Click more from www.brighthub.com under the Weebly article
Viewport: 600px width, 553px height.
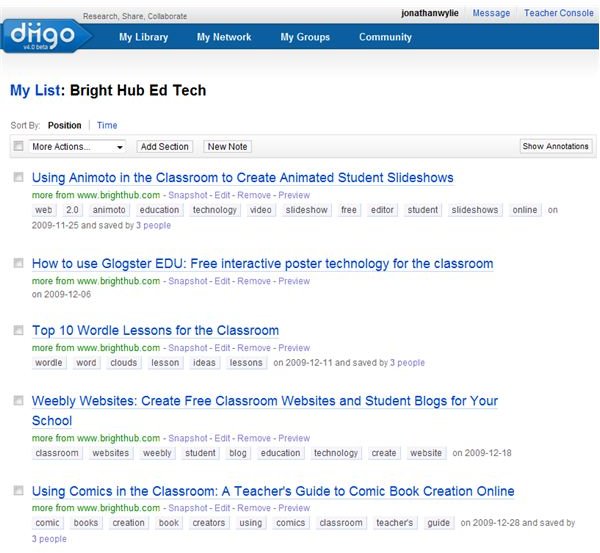coord(96,438)
